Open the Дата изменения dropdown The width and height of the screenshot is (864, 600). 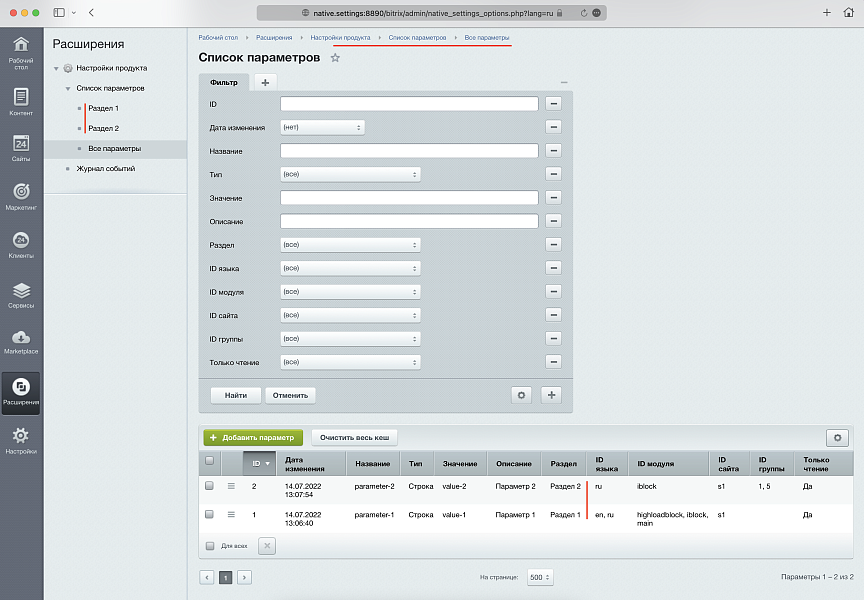pyautogui.click(x=322, y=128)
